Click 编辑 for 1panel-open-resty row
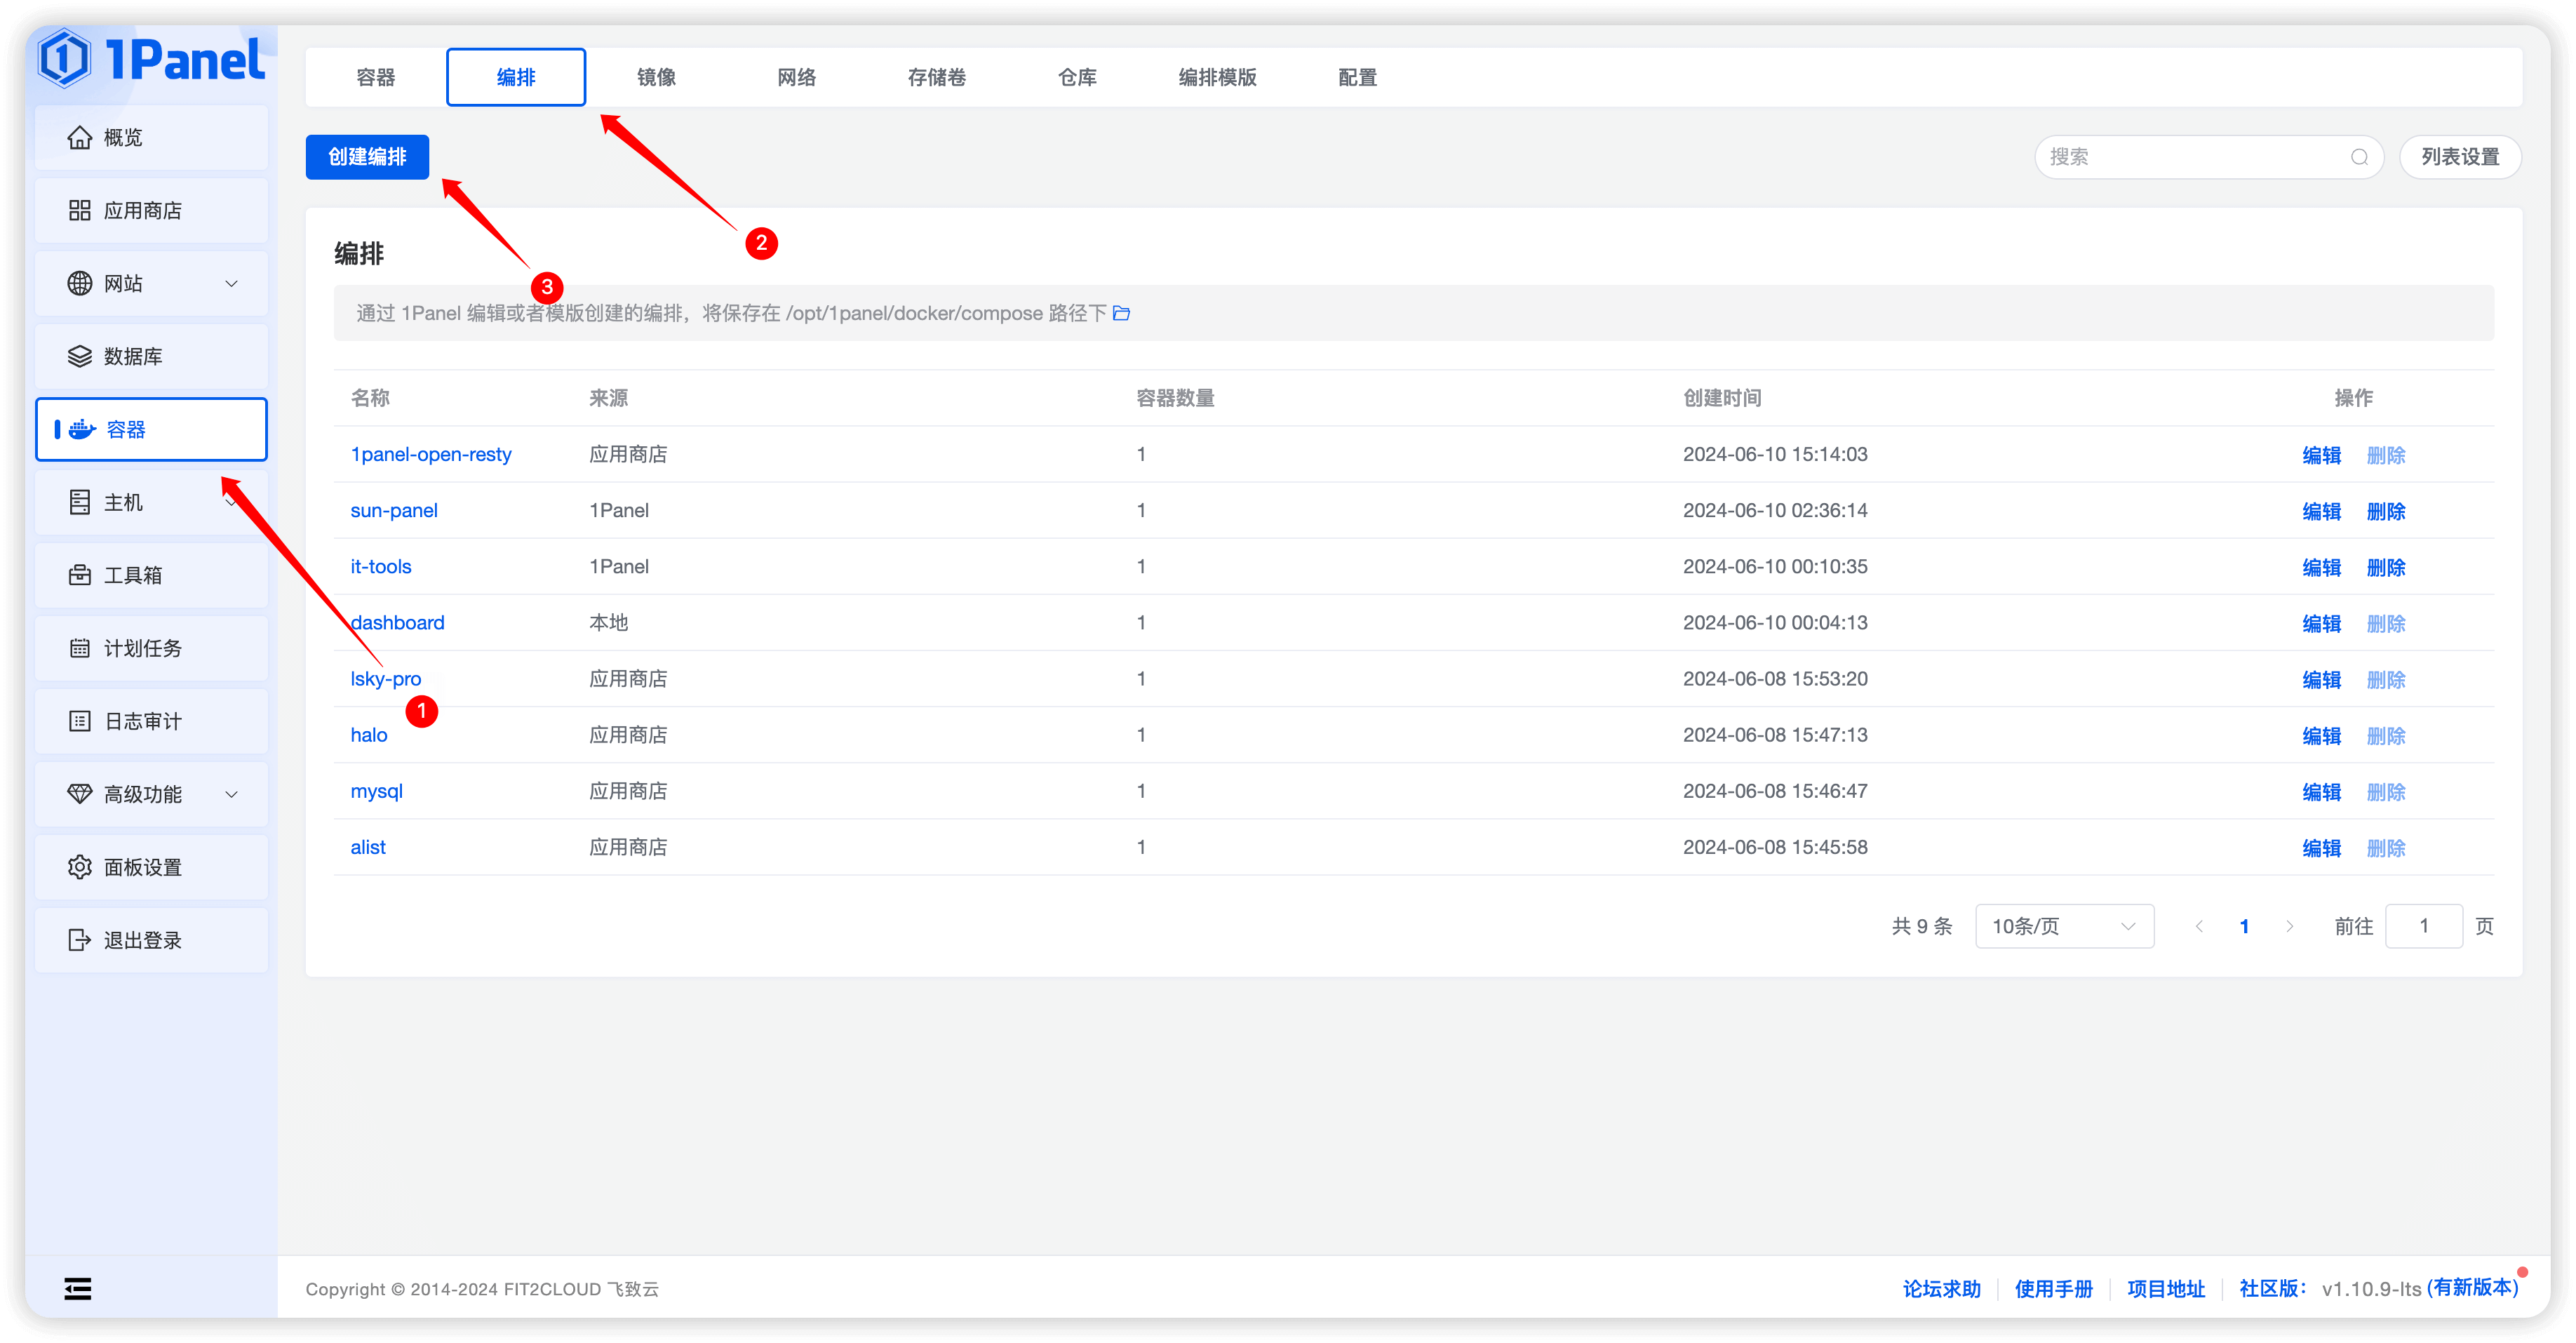The width and height of the screenshot is (2576, 1343). [x=2321, y=455]
